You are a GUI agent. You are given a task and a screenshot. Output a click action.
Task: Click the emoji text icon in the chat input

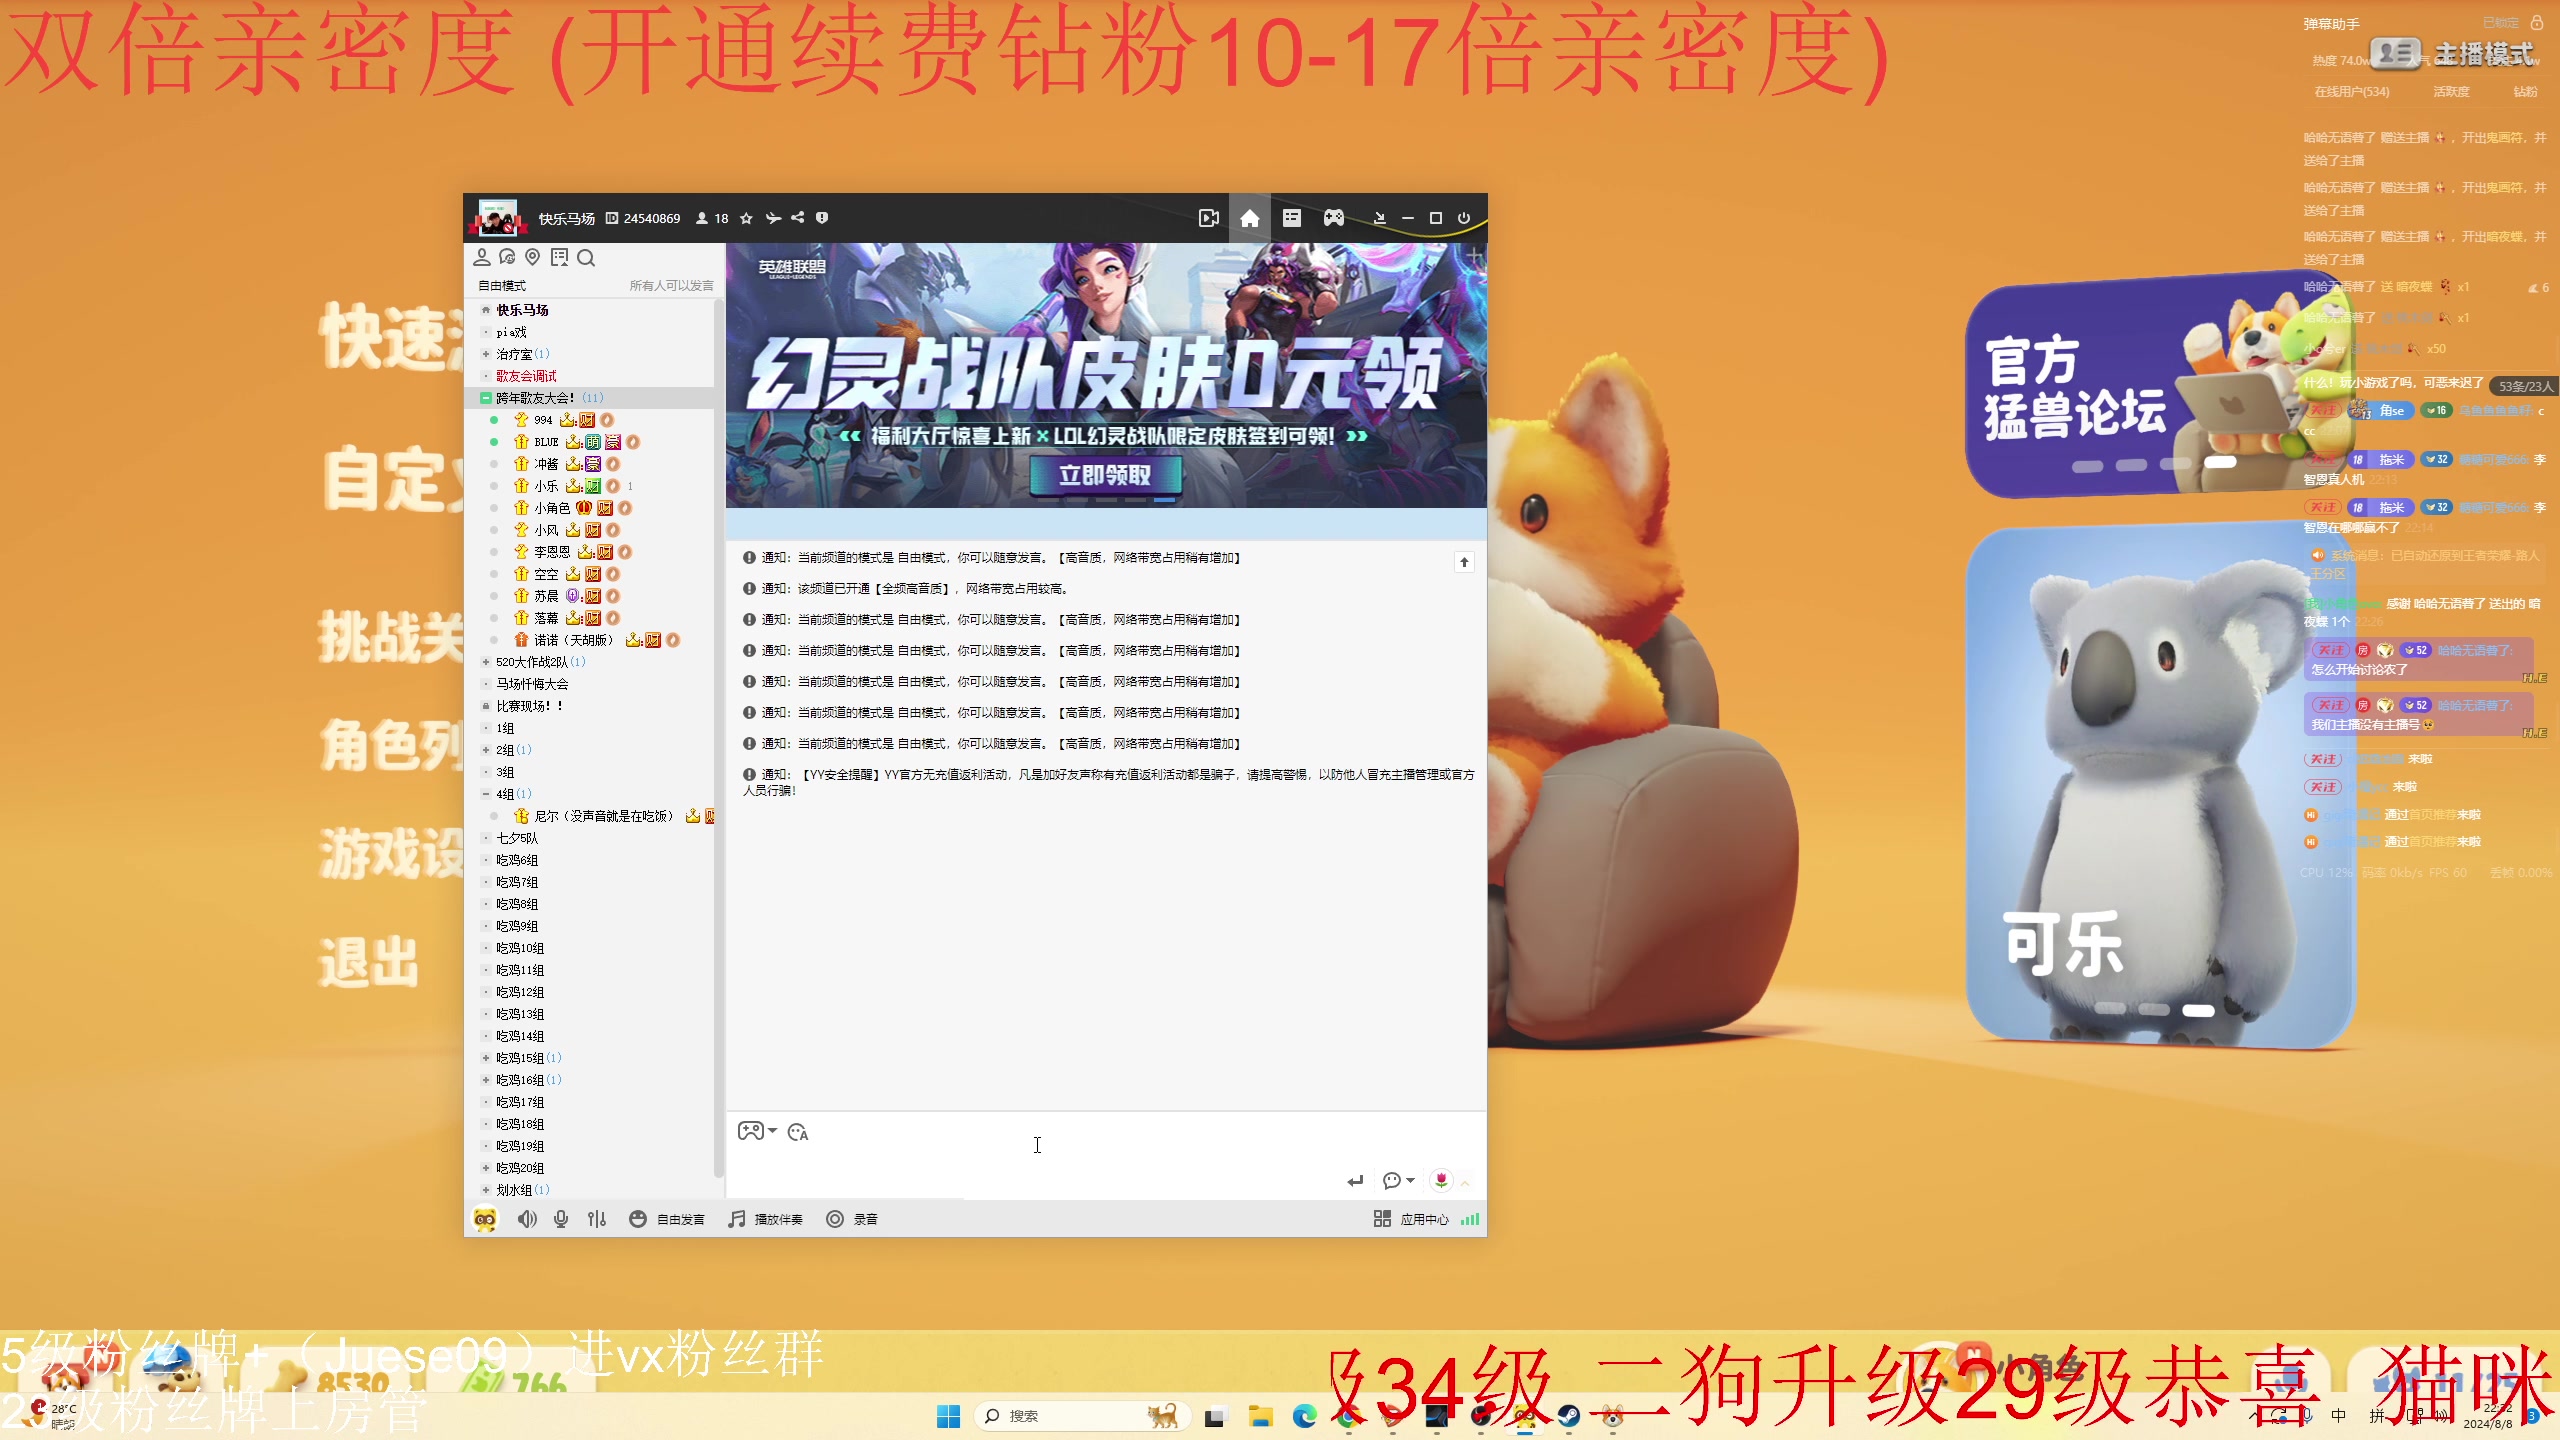click(x=798, y=1132)
